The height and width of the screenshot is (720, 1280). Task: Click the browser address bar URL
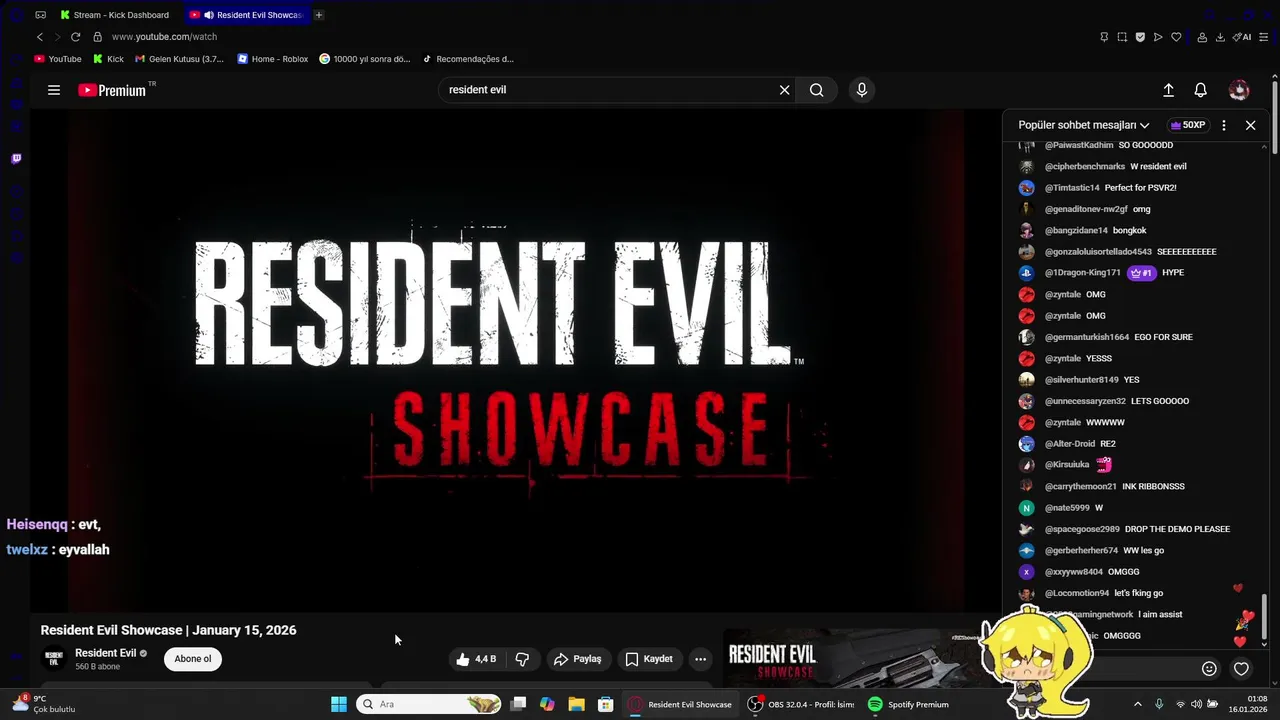click(164, 37)
